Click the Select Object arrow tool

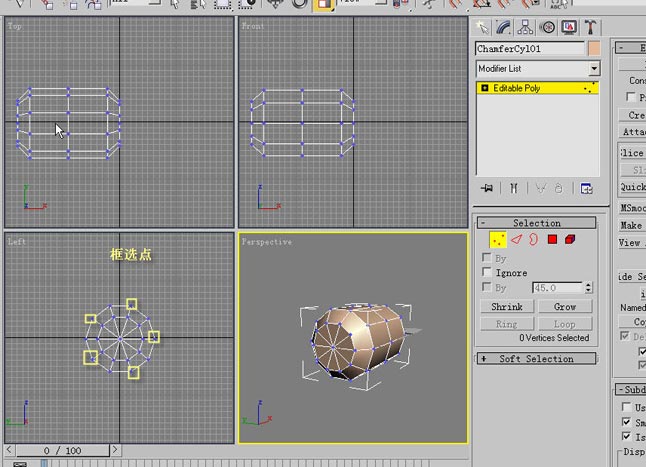point(175,4)
